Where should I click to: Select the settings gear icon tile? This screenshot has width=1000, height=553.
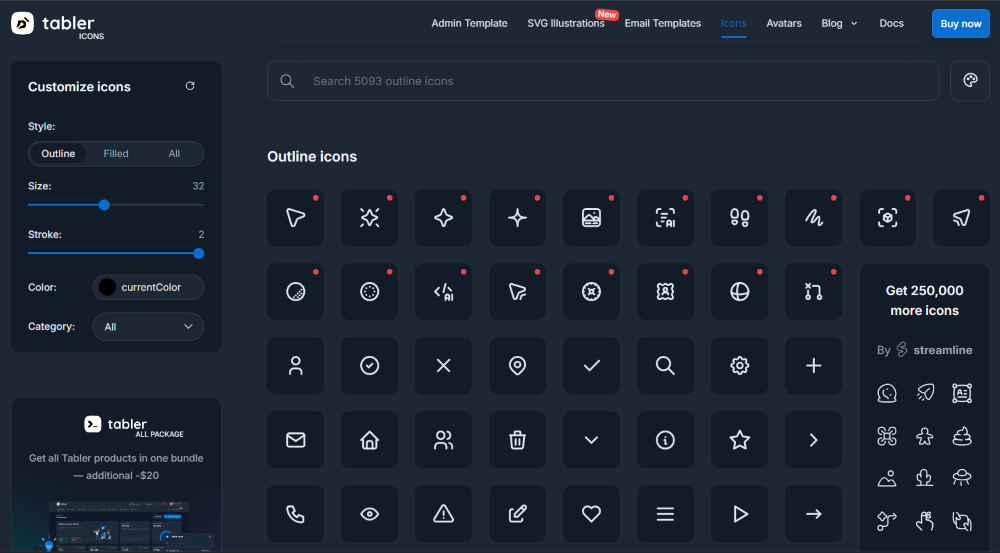pos(739,365)
